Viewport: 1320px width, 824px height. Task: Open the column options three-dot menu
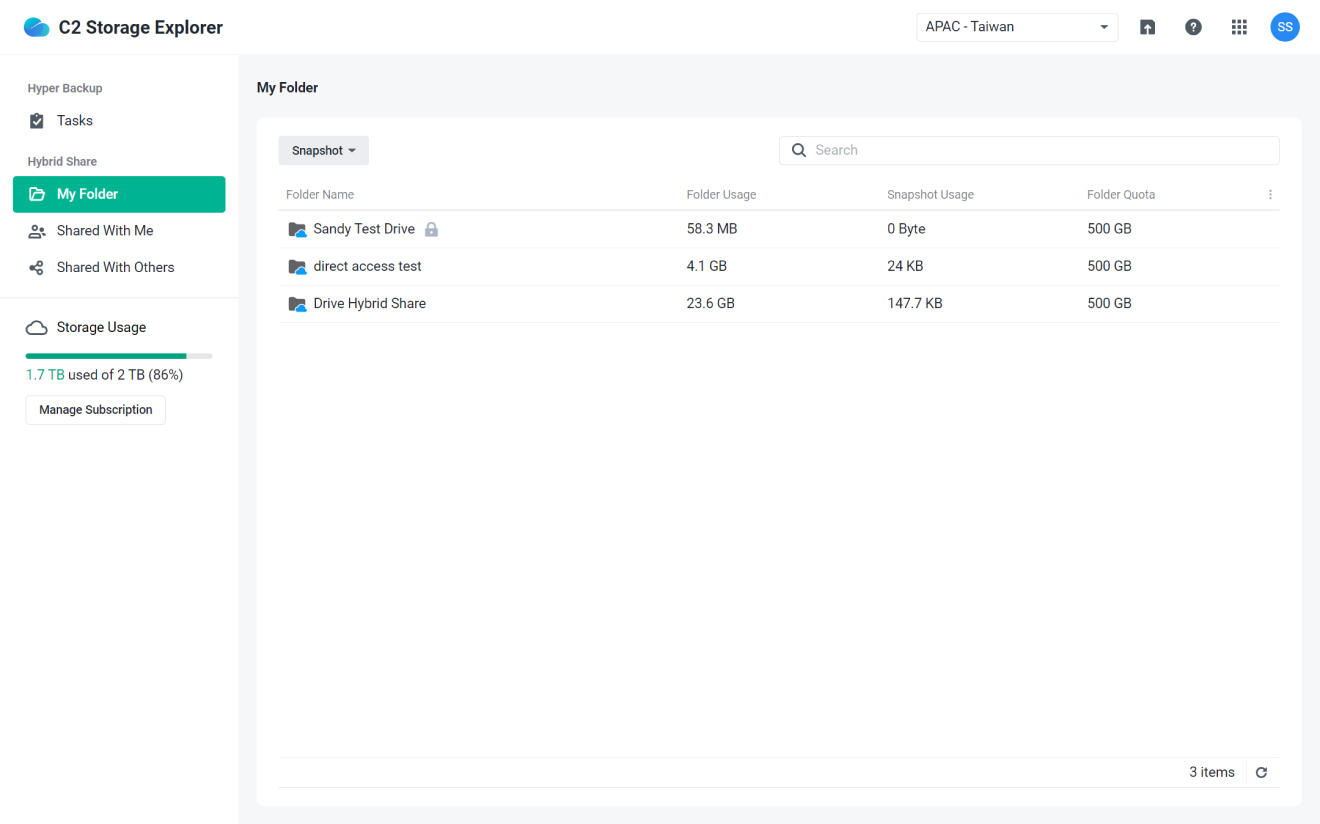pyautogui.click(x=1270, y=195)
